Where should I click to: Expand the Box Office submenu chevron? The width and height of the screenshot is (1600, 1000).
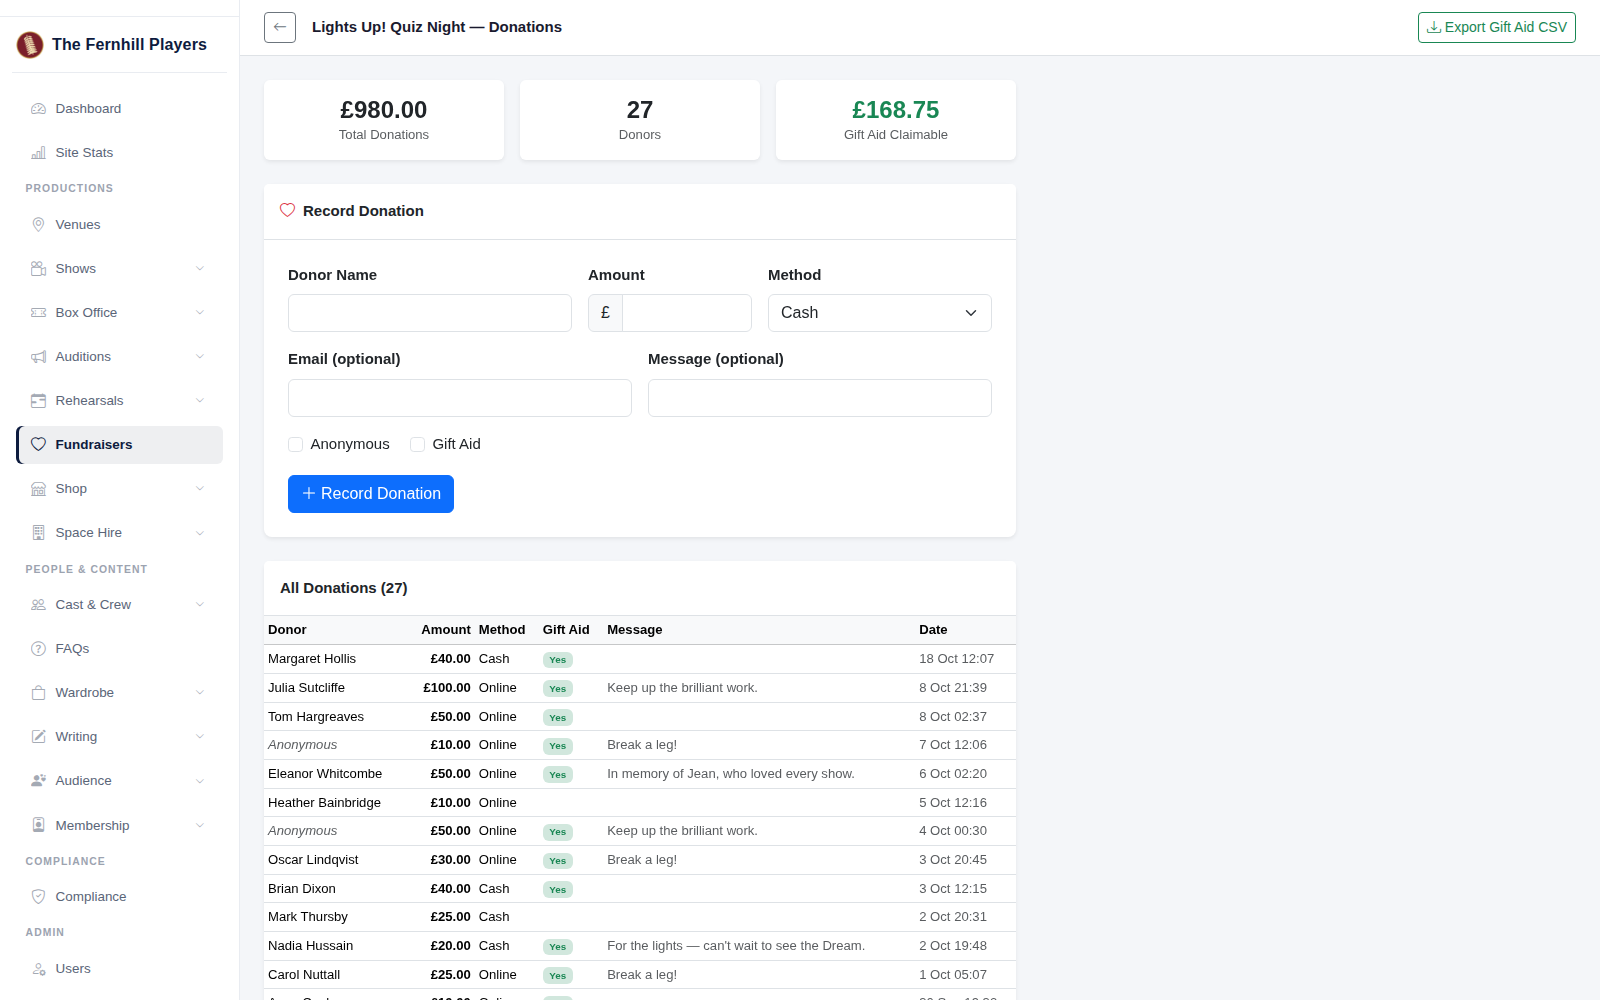[200, 313]
